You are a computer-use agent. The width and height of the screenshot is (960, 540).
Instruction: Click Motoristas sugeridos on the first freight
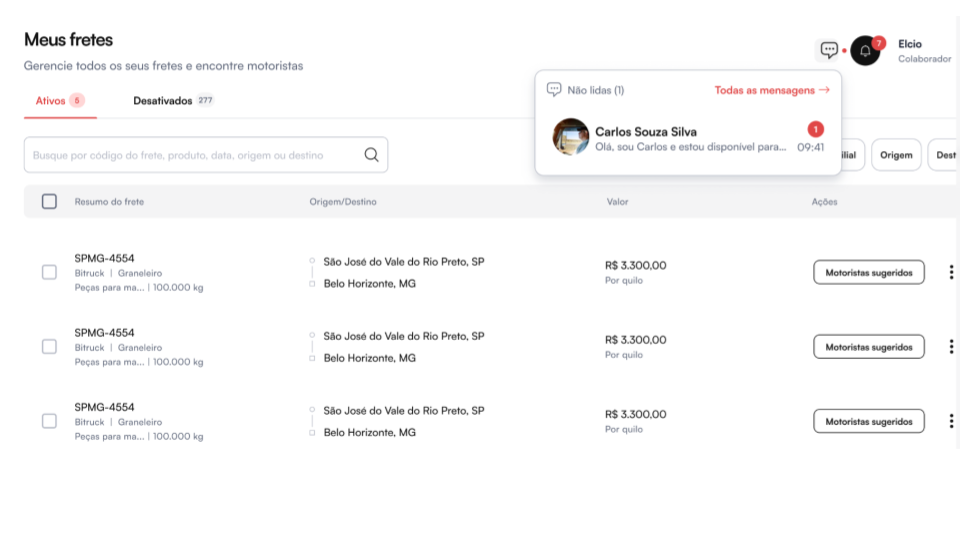pos(868,272)
